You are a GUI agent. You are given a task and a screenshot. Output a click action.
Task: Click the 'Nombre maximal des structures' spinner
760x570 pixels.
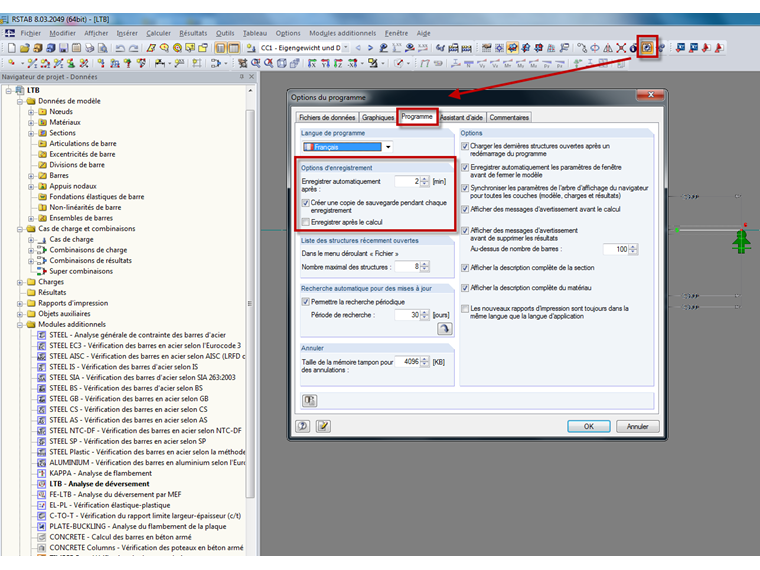coord(425,267)
